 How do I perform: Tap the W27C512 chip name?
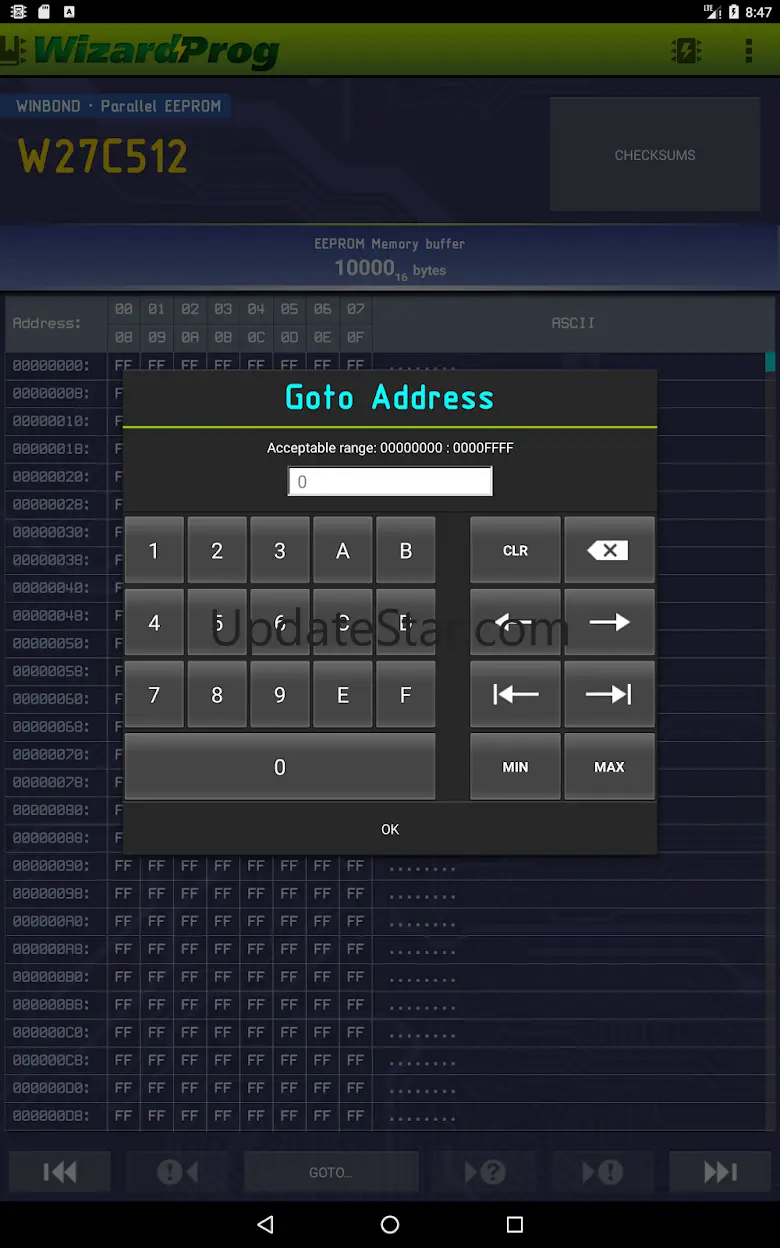pyautogui.click(x=103, y=156)
